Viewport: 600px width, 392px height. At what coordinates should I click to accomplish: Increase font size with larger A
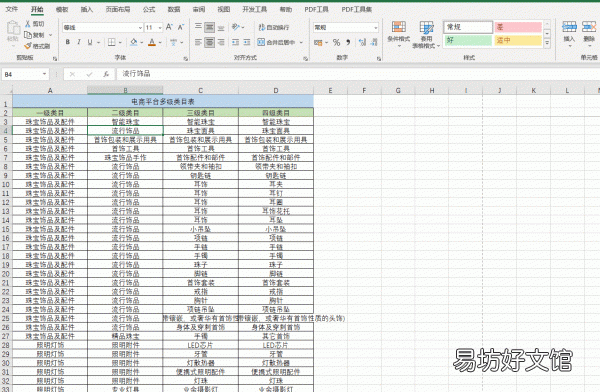pyautogui.click(x=169, y=27)
